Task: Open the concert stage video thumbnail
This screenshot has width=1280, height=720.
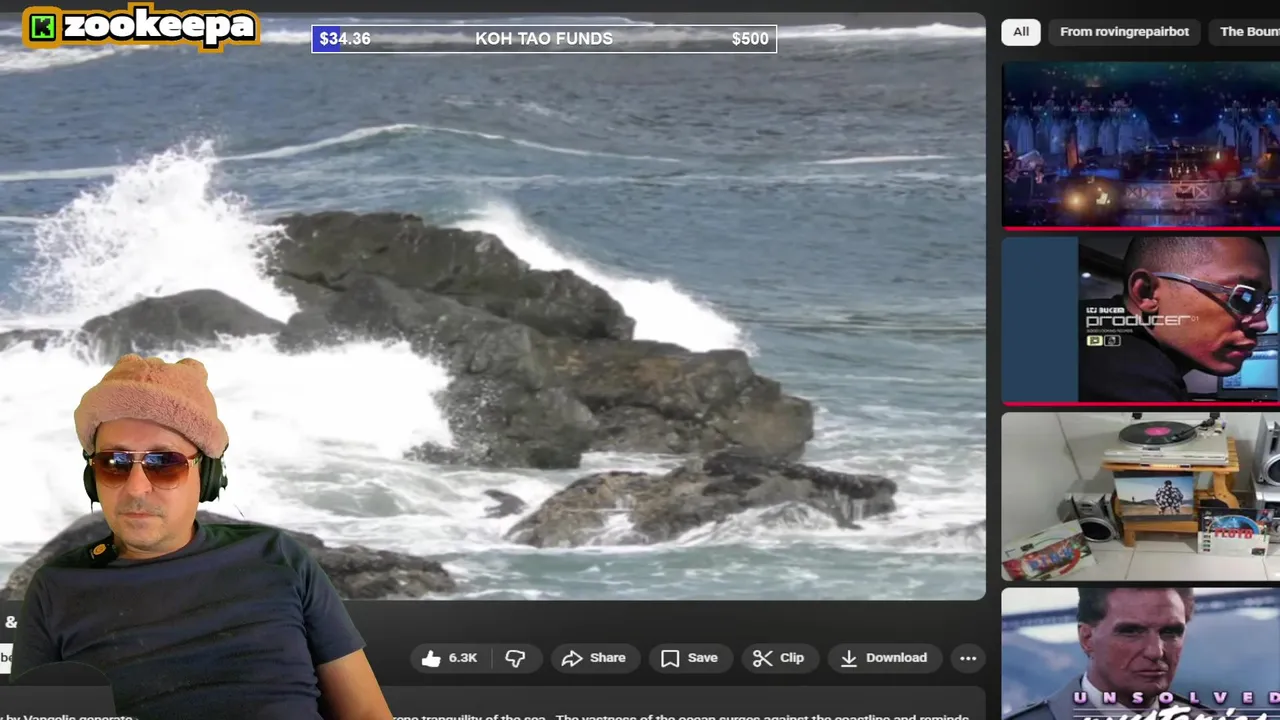Action: [1141, 146]
